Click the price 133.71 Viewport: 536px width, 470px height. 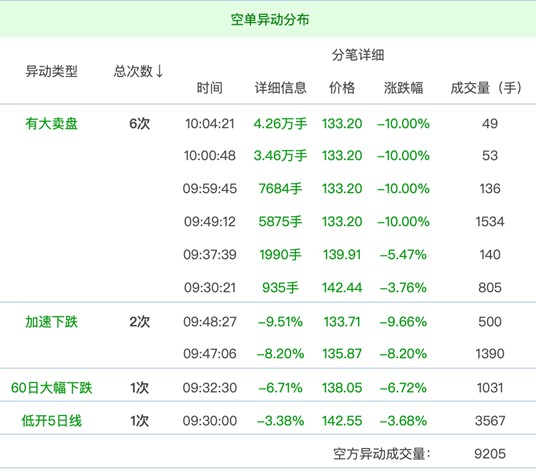pyautogui.click(x=342, y=322)
